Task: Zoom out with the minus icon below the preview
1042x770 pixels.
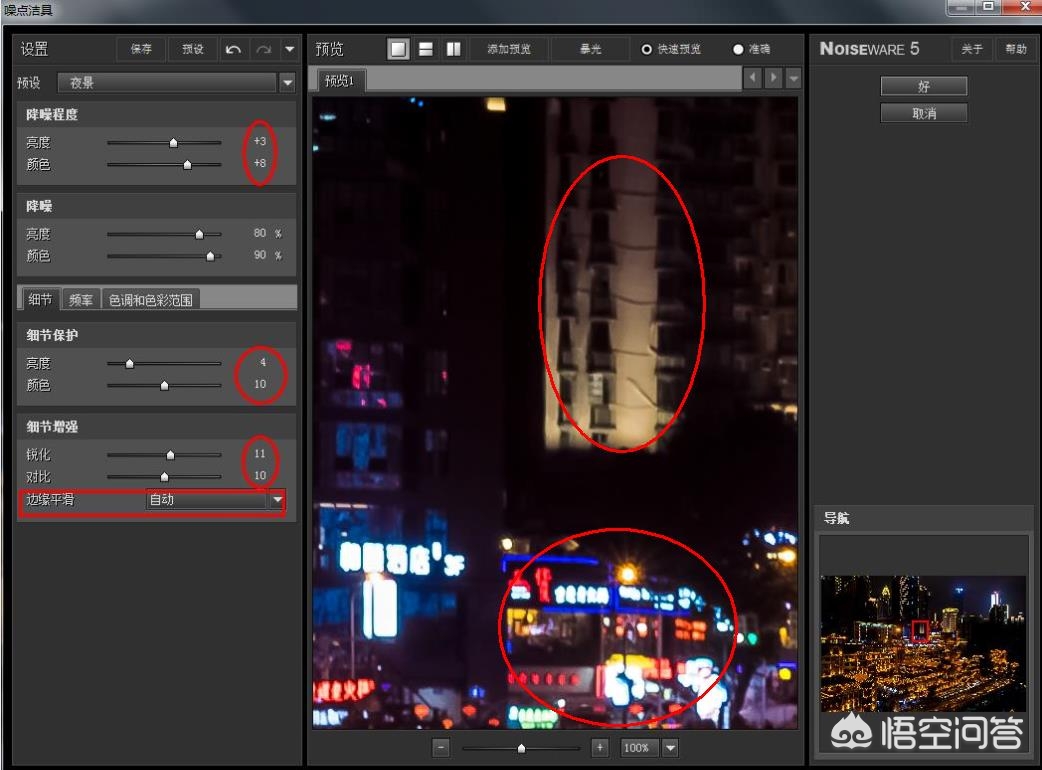Action: tap(440, 747)
